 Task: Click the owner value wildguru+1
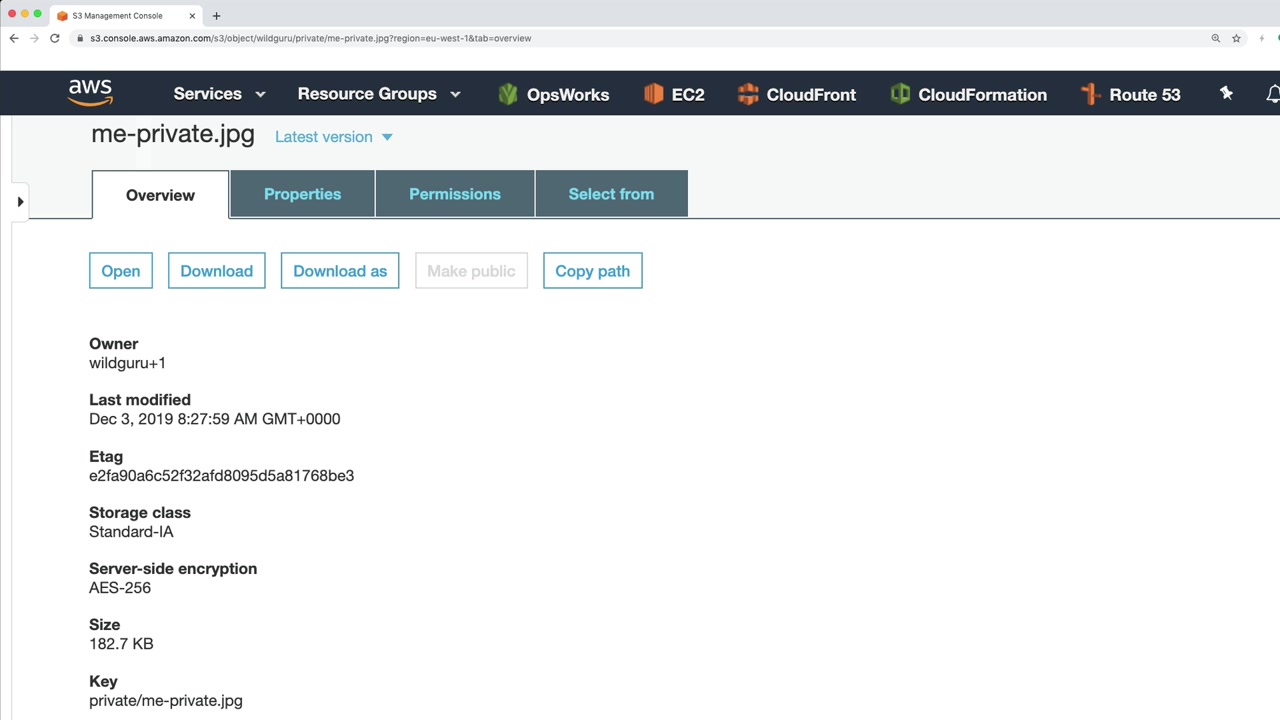pyautogui.click(x=127, y=363)
